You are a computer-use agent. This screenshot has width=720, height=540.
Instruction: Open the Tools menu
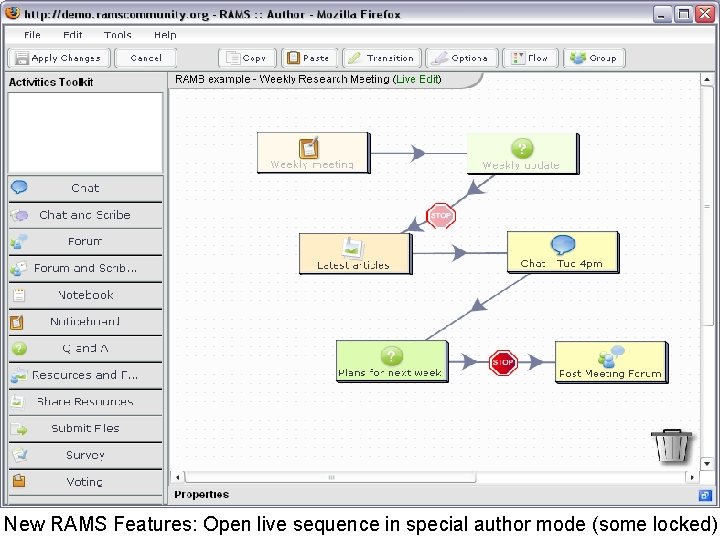[x=118, y=35]
